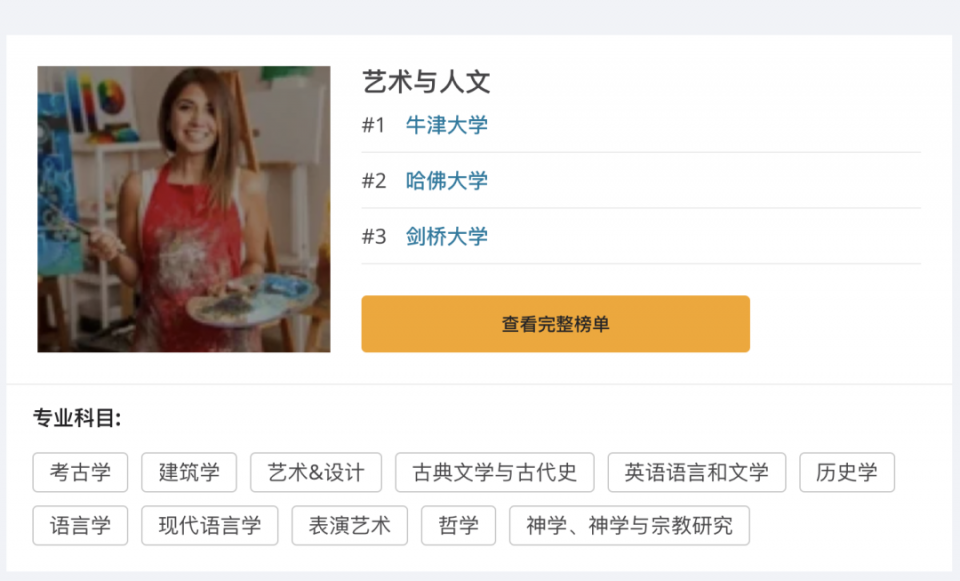Viewport: 960px width, 581px height.
Task: Click the #1 rank number
Action: 373,125
